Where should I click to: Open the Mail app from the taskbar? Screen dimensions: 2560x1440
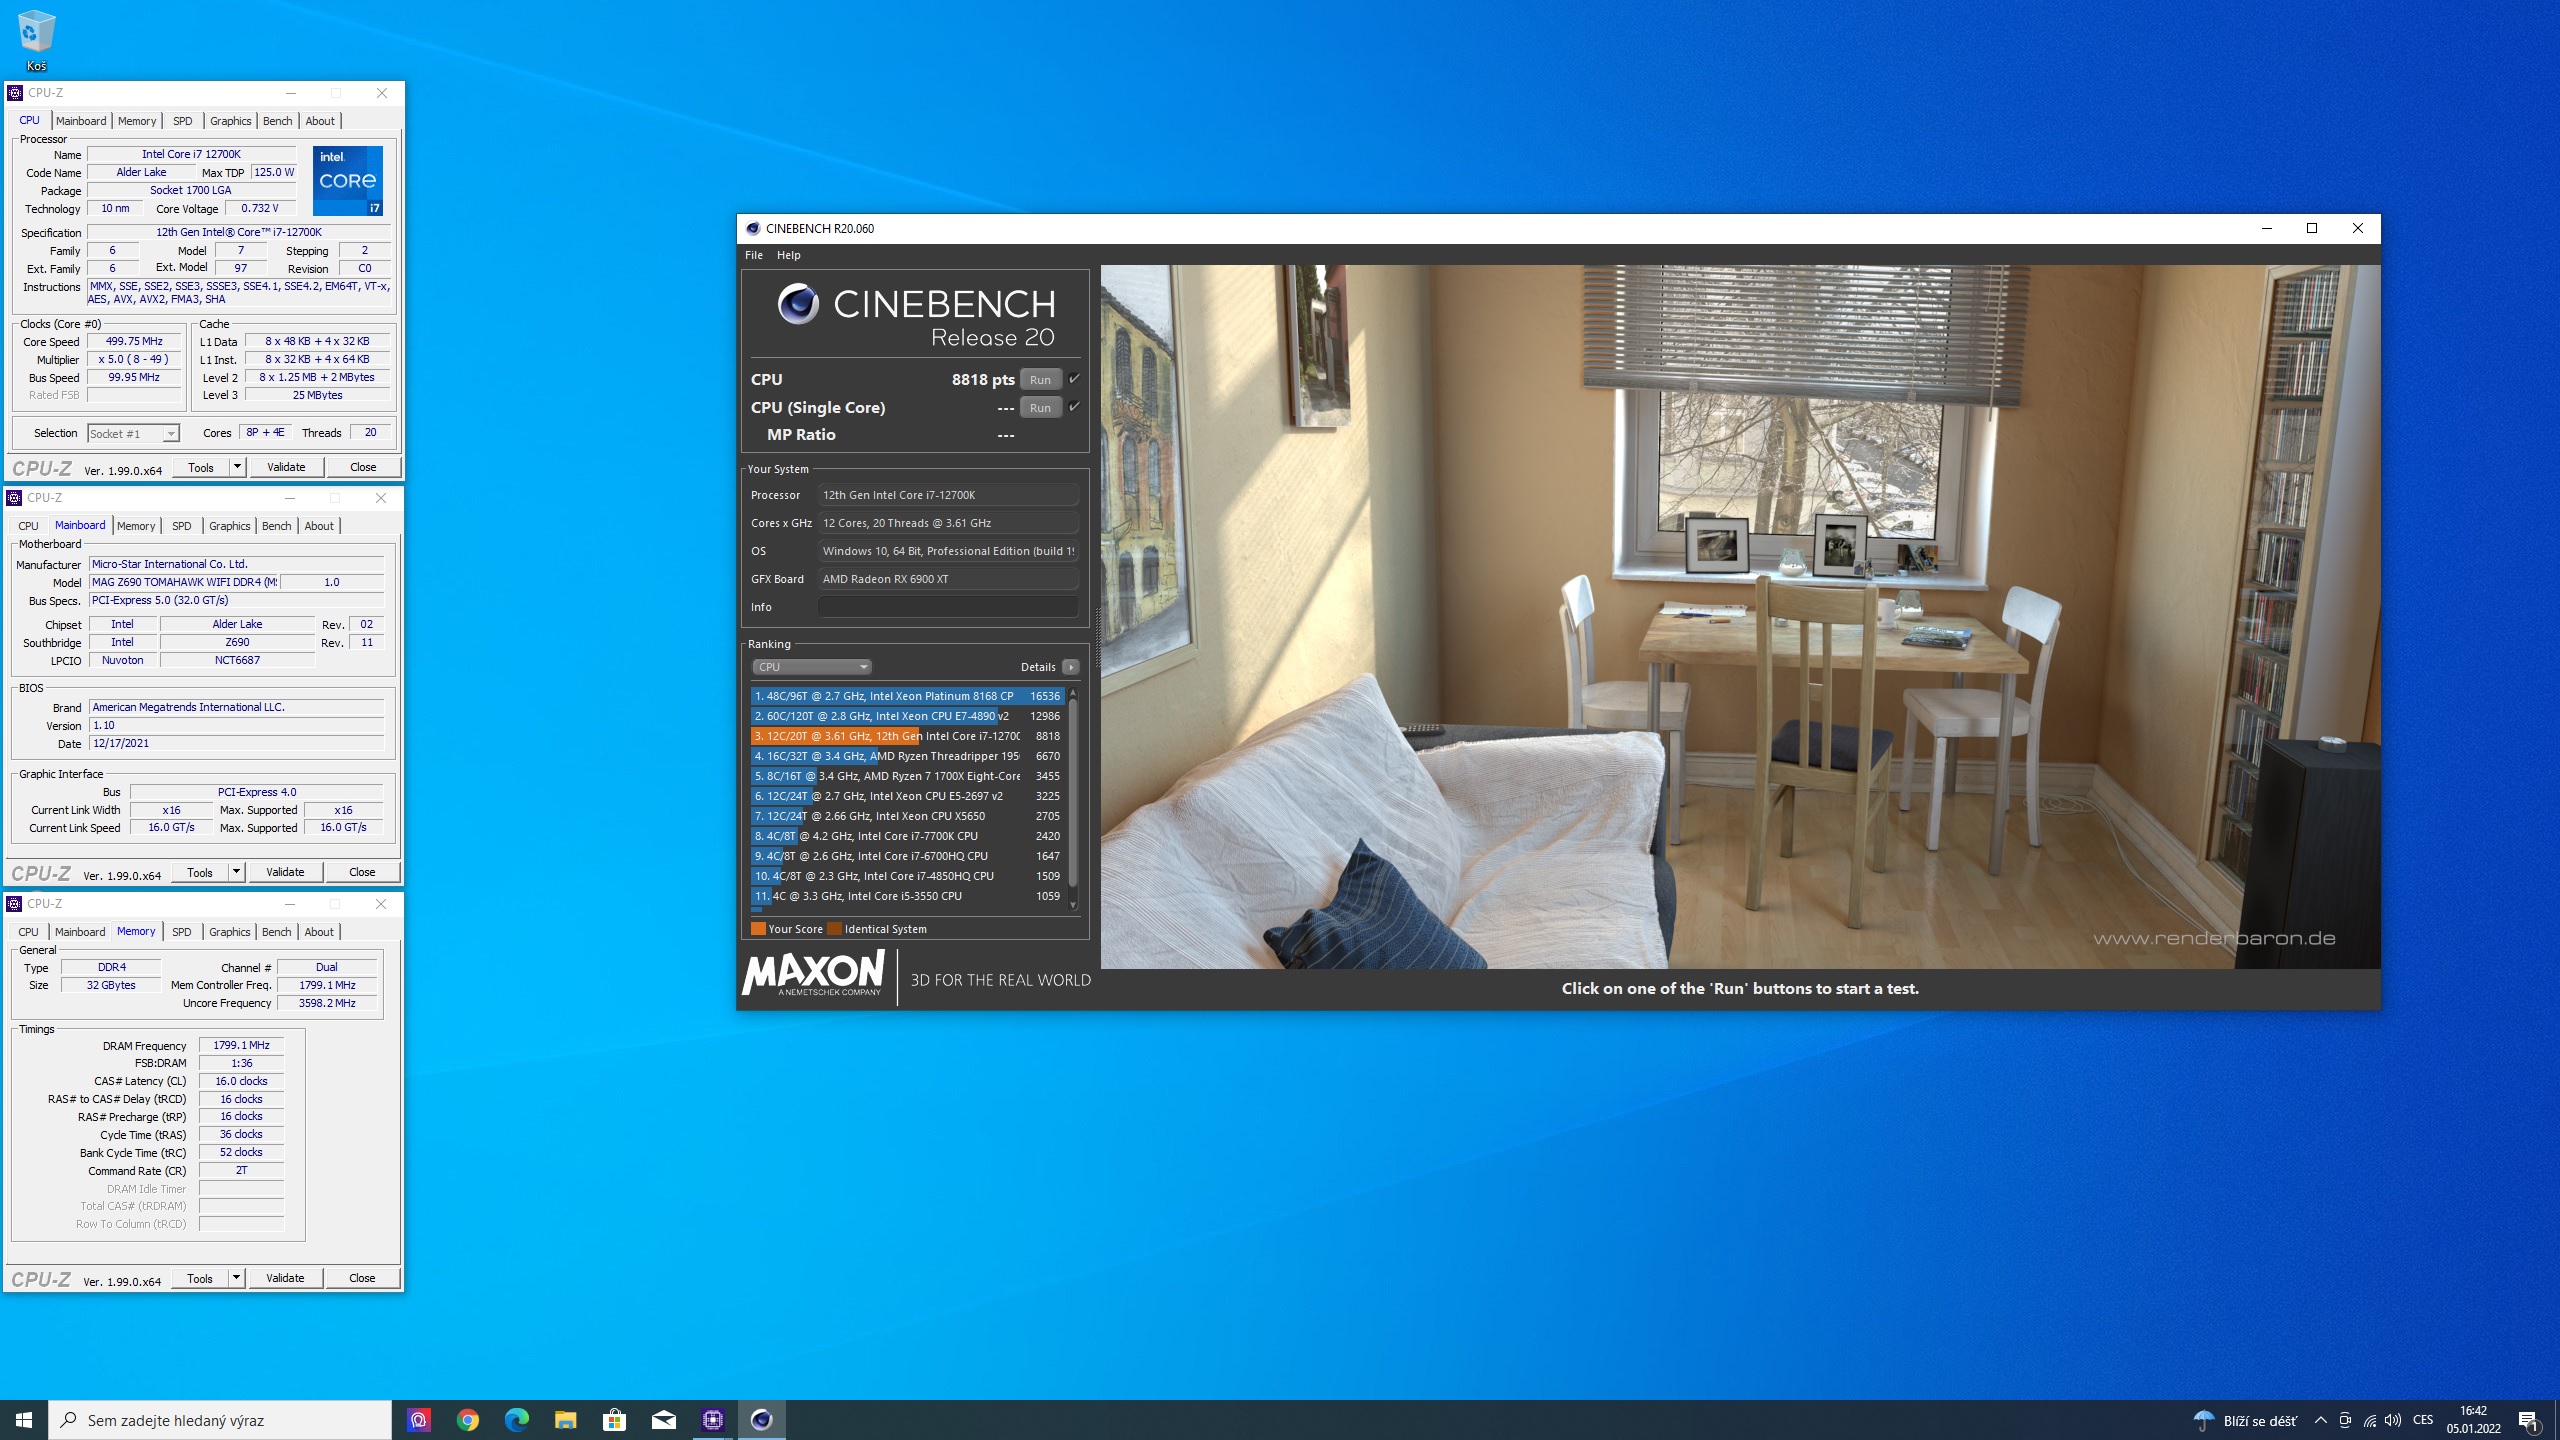[x=664, y=1419]
